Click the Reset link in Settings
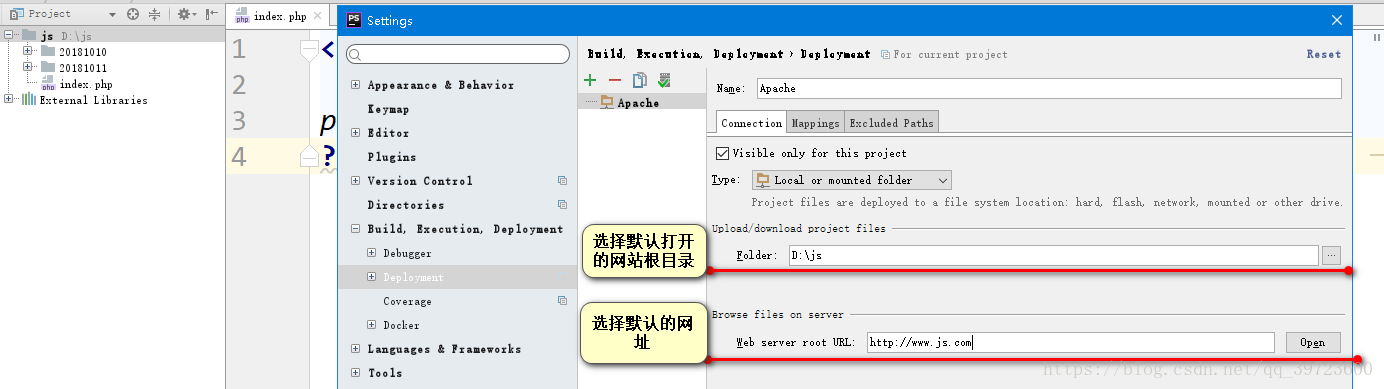The image size is (1384, 389). pyautogui.click(x=1323, y=54)
